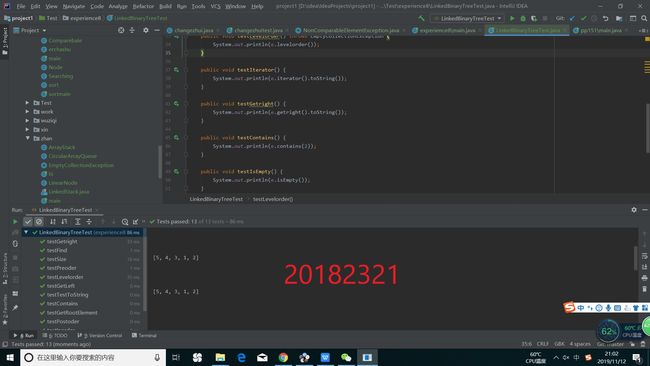The width and height of the screenshot is (650, 366).
Task: Click the Git commit green checkmark
Action: [x=583, y=18]
